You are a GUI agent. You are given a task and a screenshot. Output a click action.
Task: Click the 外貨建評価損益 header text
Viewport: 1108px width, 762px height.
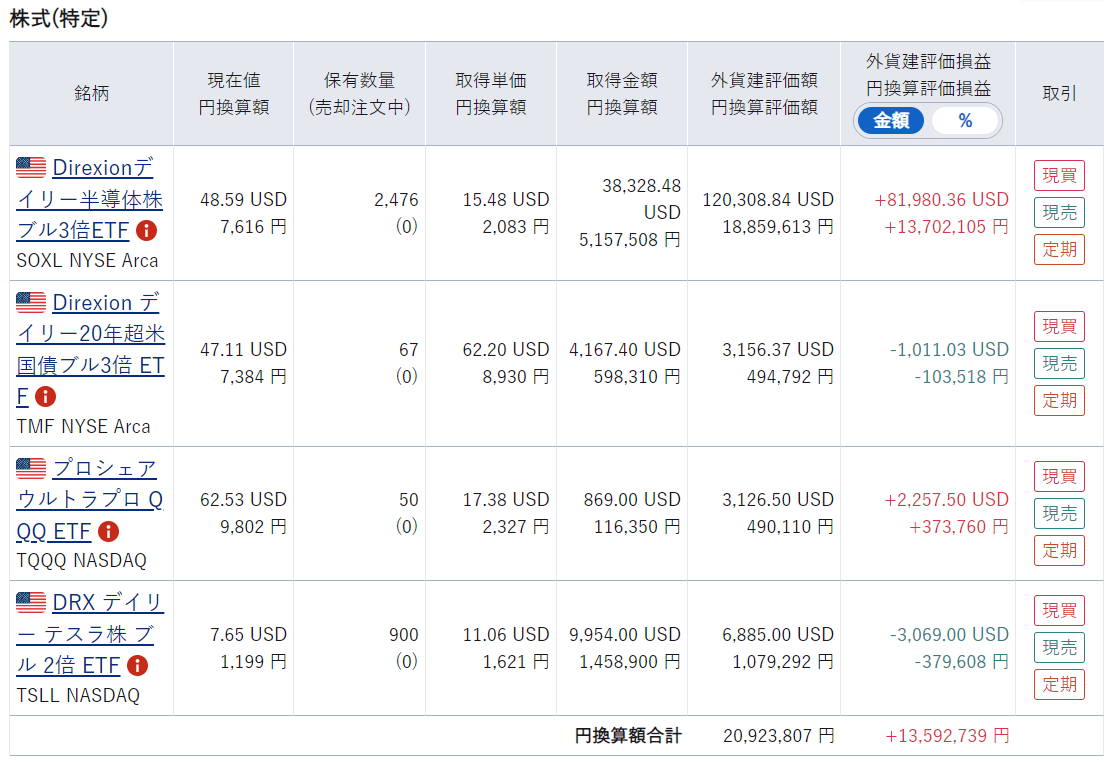929,62
